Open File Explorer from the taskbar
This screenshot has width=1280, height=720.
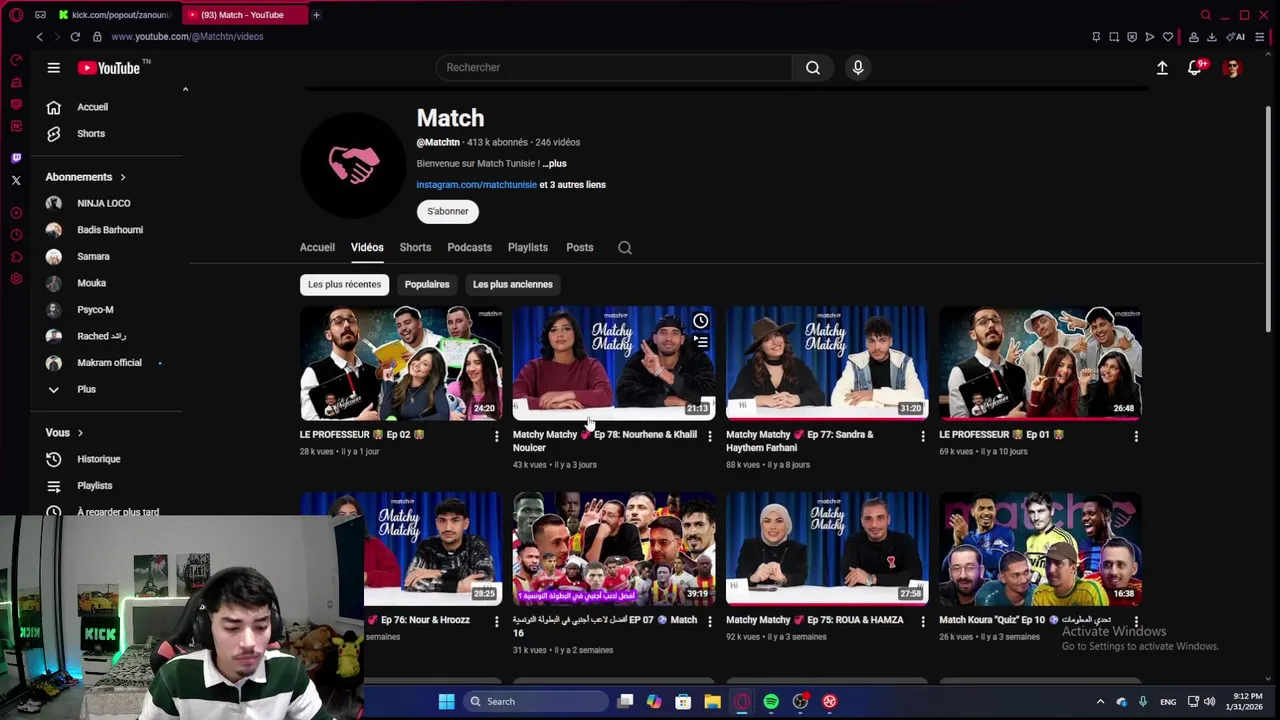(x=712, y=702)
